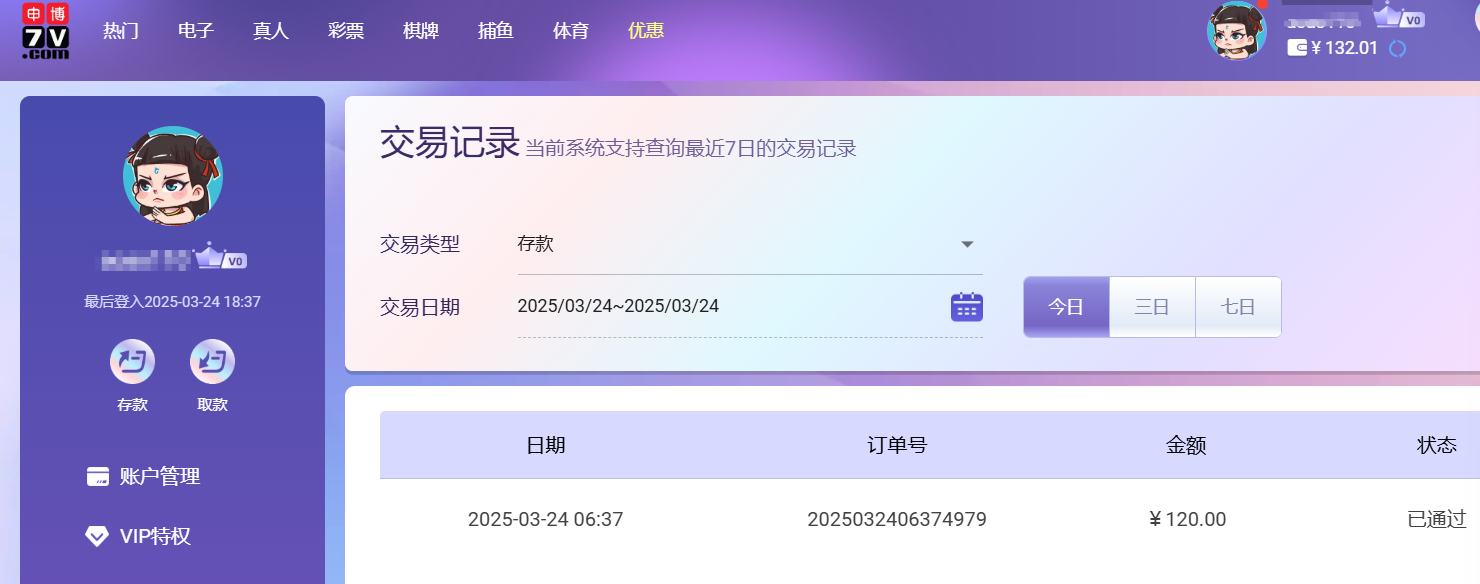Expand the 交易类型 dropdown arrow
The height and width of the screenshot is (584, 1480).
966,244
